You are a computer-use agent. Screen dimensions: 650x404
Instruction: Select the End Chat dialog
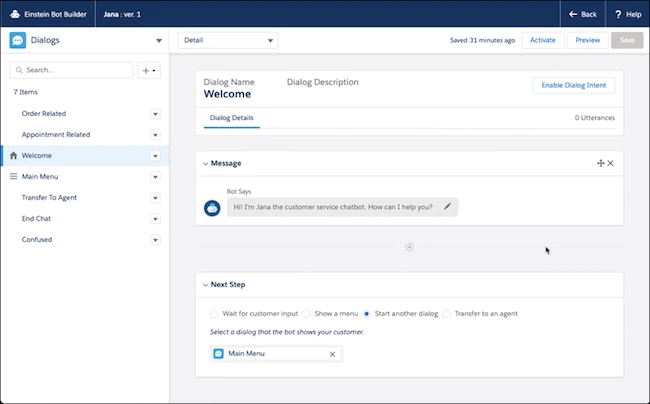point(36,218)
